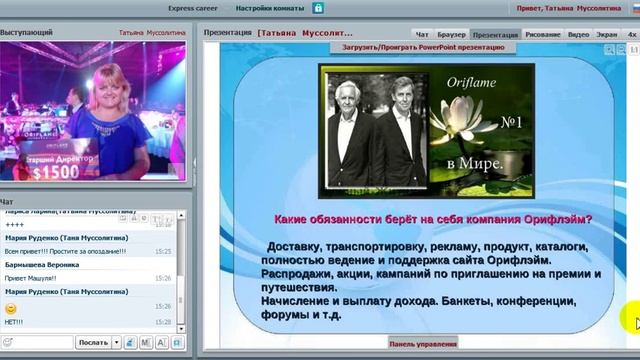Screen dimensions: 640x360
Task: Click the Oriflame founders slide image
Action: coord(426,131)
